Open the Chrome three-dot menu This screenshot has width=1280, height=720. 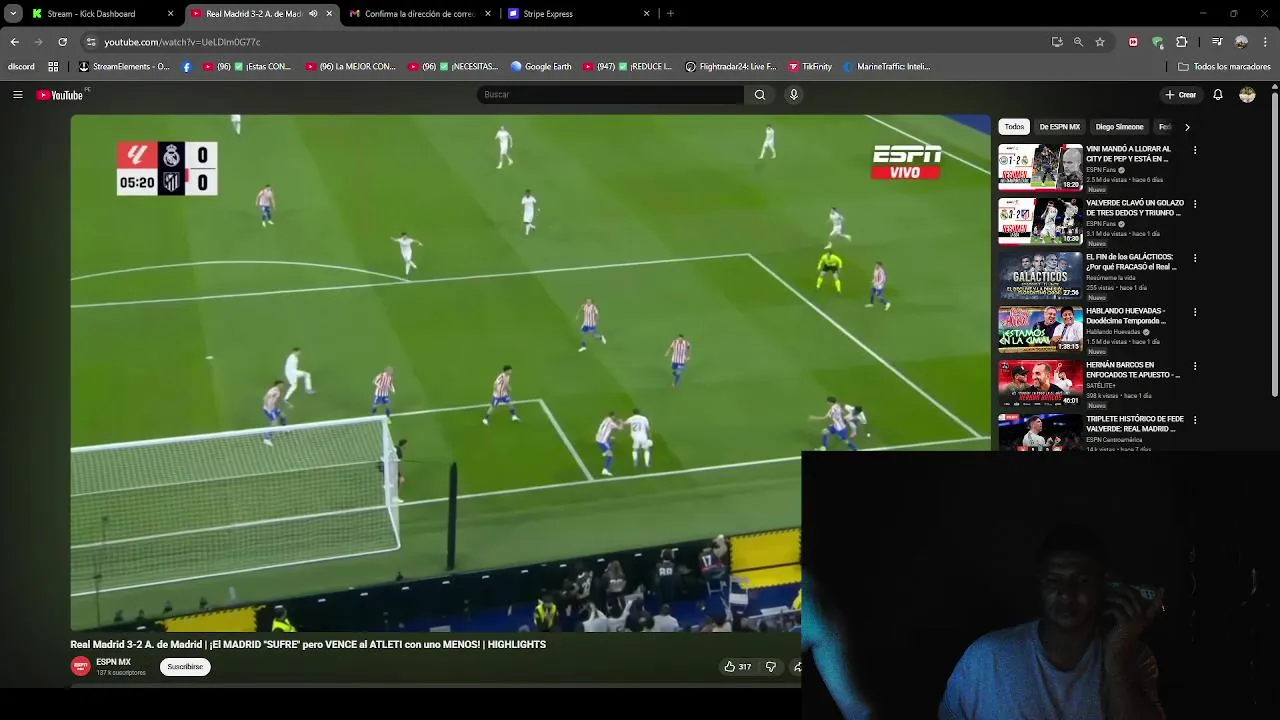1265,42
